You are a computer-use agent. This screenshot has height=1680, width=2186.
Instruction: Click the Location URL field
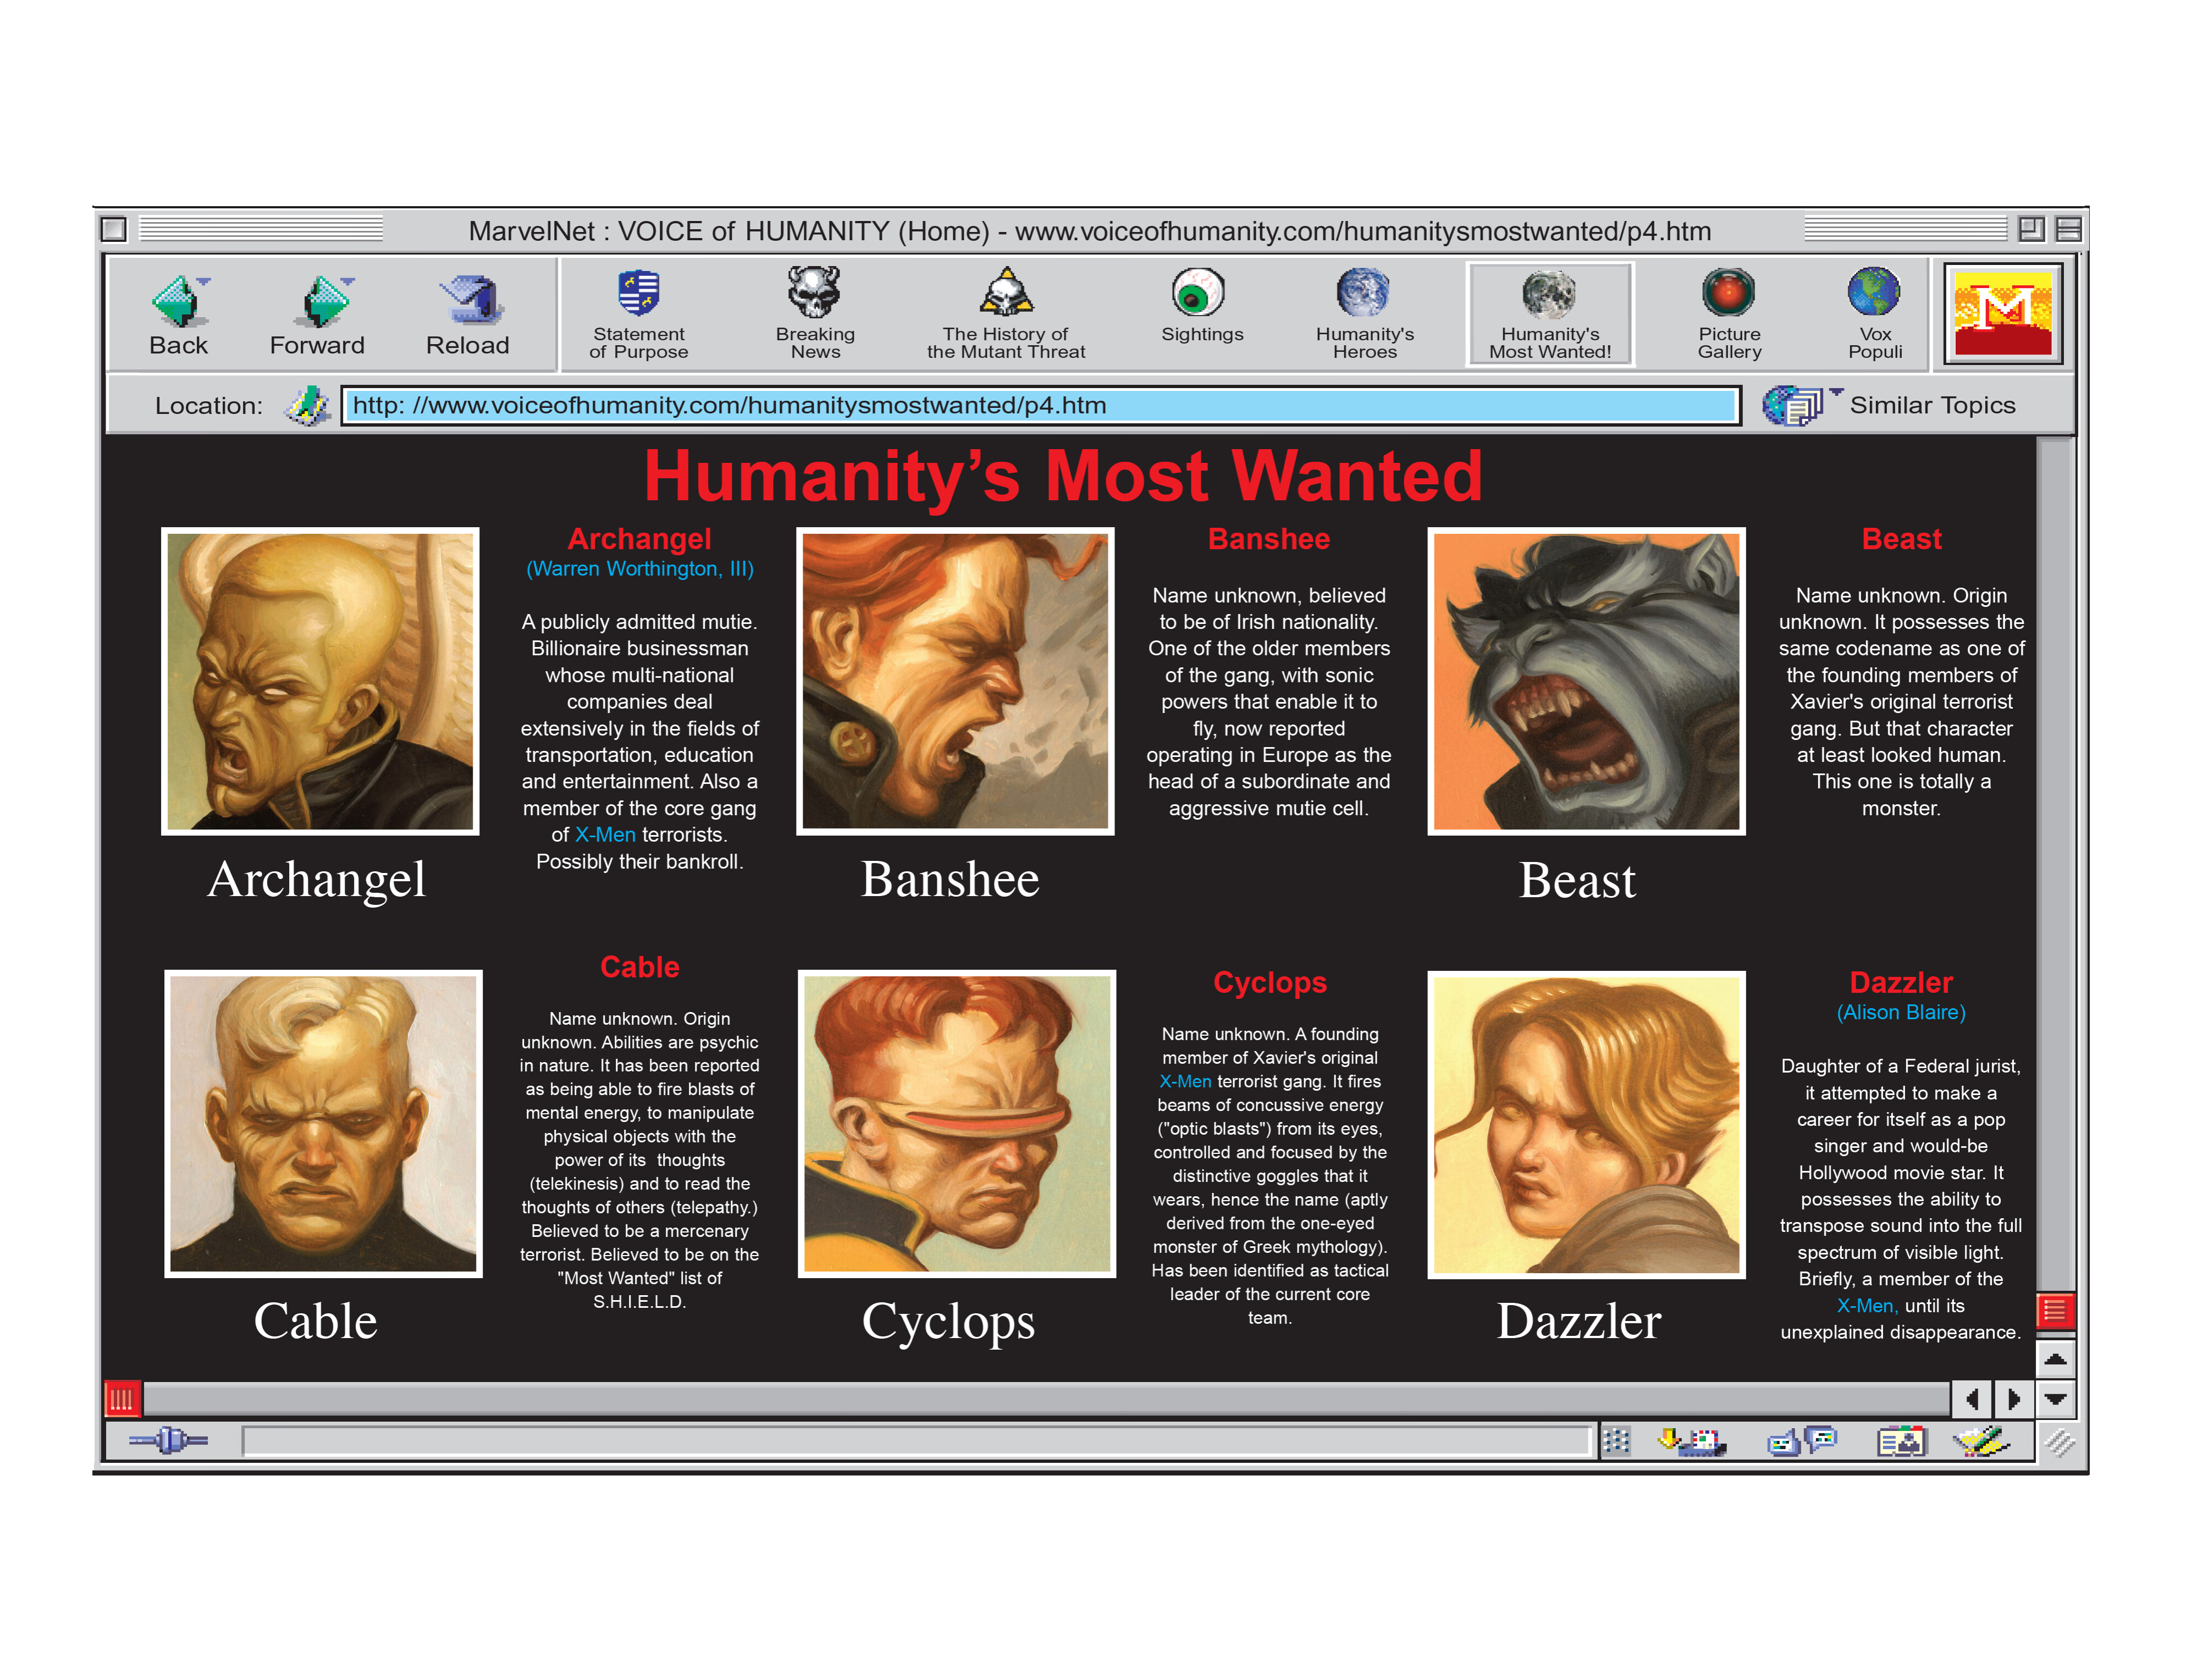point(1040,405)
